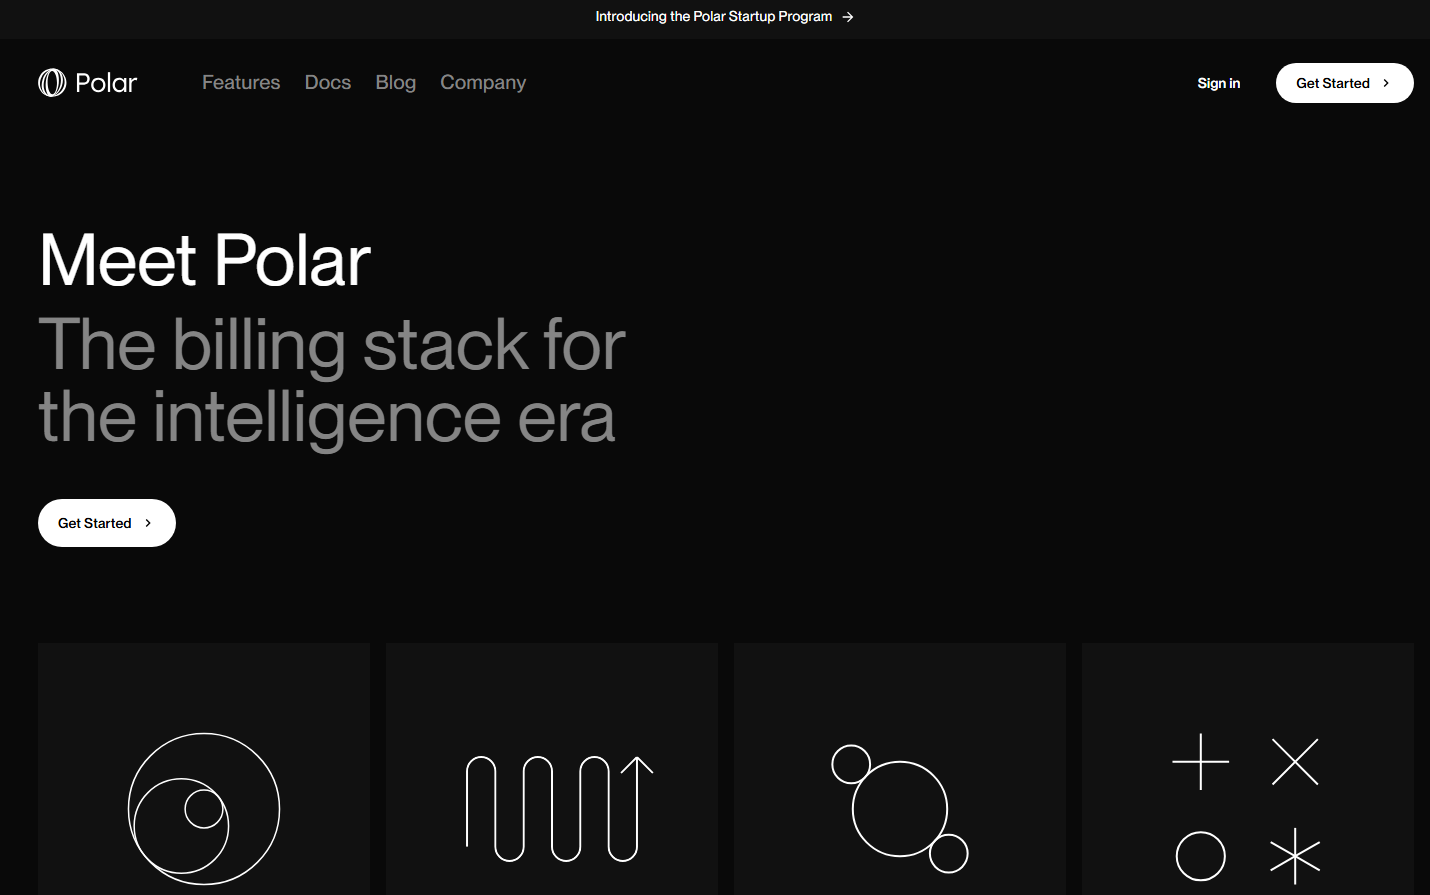This screenshot has height=895, width=1430.
Task: Open the three connected circles card
Action: click(x=900, y=769)
